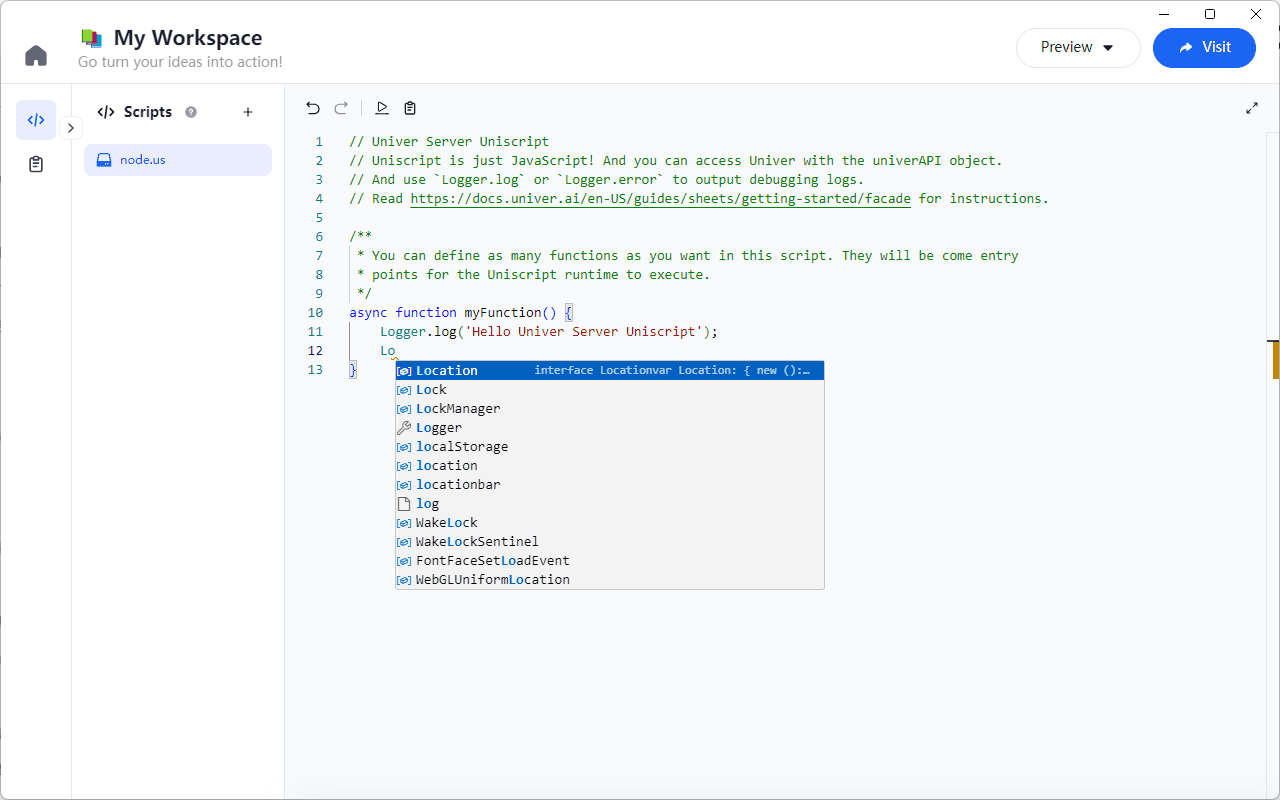This screenshot has width=1280, height=800.
Task: Click the wrench icon beside Logger
Action: pos(404,427)
